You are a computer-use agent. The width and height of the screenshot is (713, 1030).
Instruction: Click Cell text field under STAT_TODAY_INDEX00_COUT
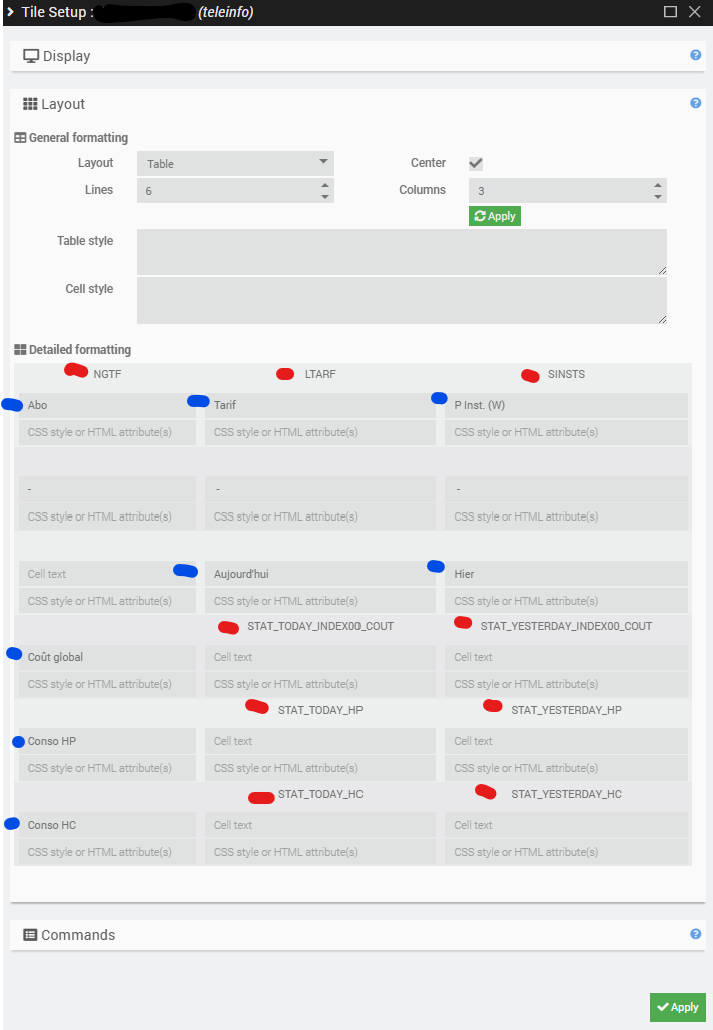[320, 657]
